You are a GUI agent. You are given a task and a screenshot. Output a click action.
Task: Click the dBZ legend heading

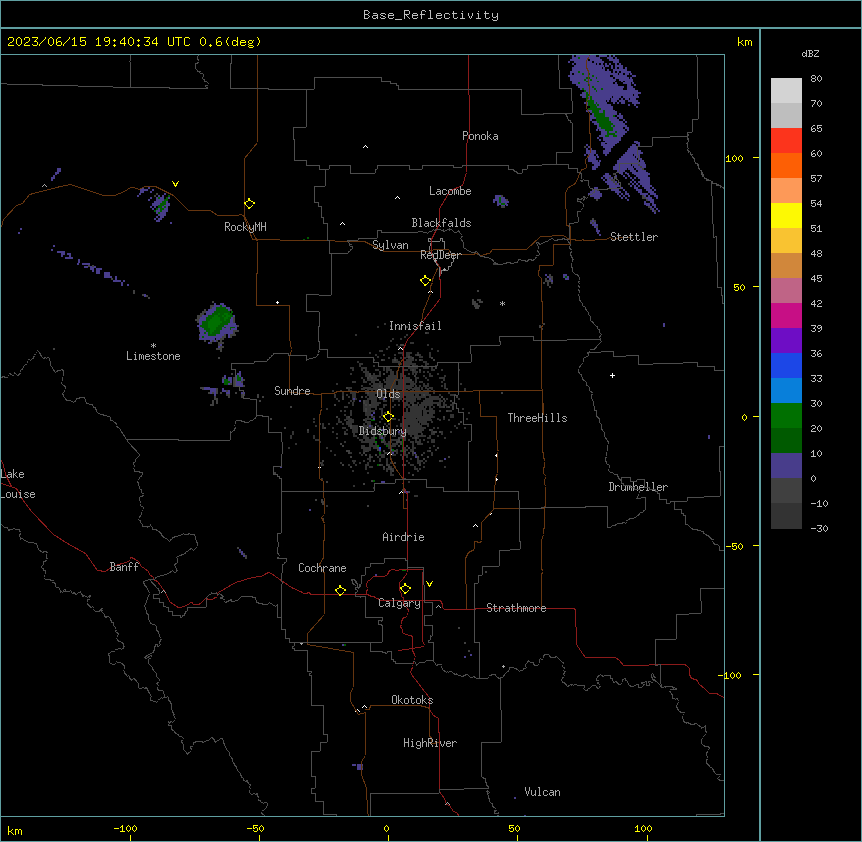pos(810,53)
